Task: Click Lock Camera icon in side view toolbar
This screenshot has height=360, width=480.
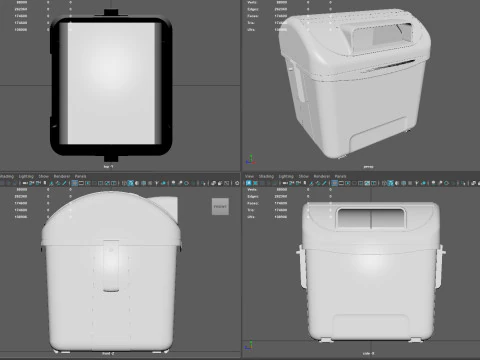Action: (291, 183)
